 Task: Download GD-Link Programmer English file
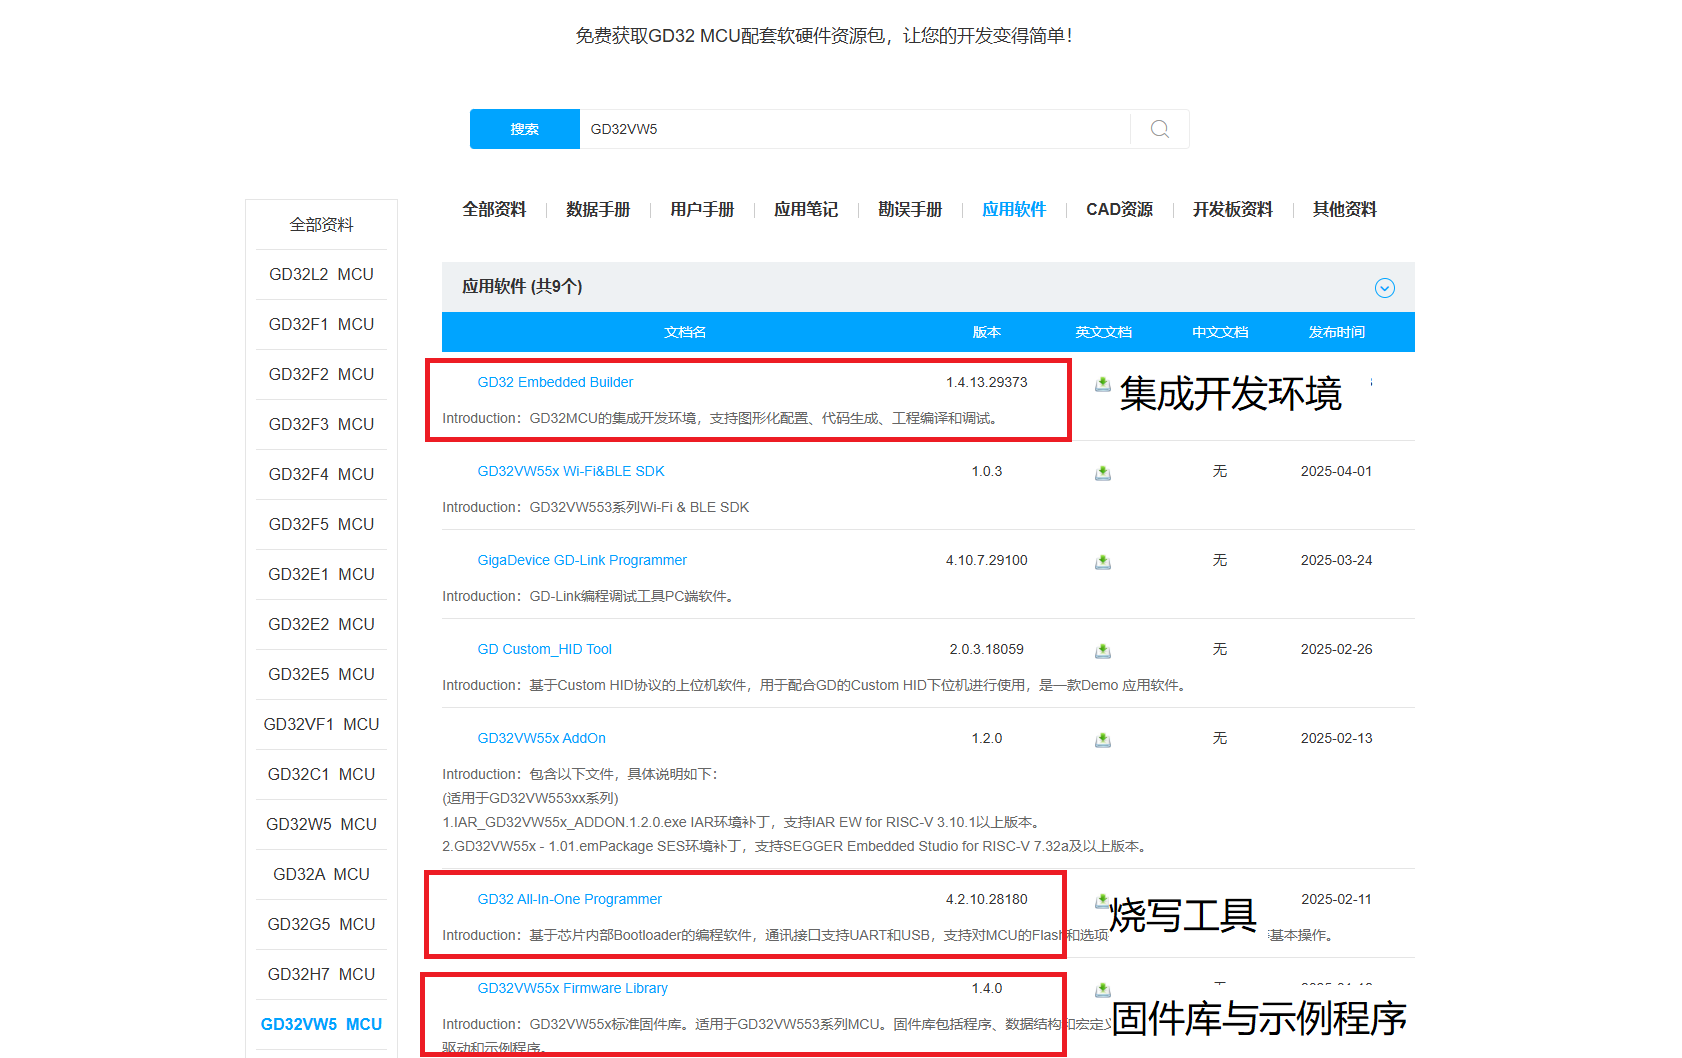[x=1102, y=562]
